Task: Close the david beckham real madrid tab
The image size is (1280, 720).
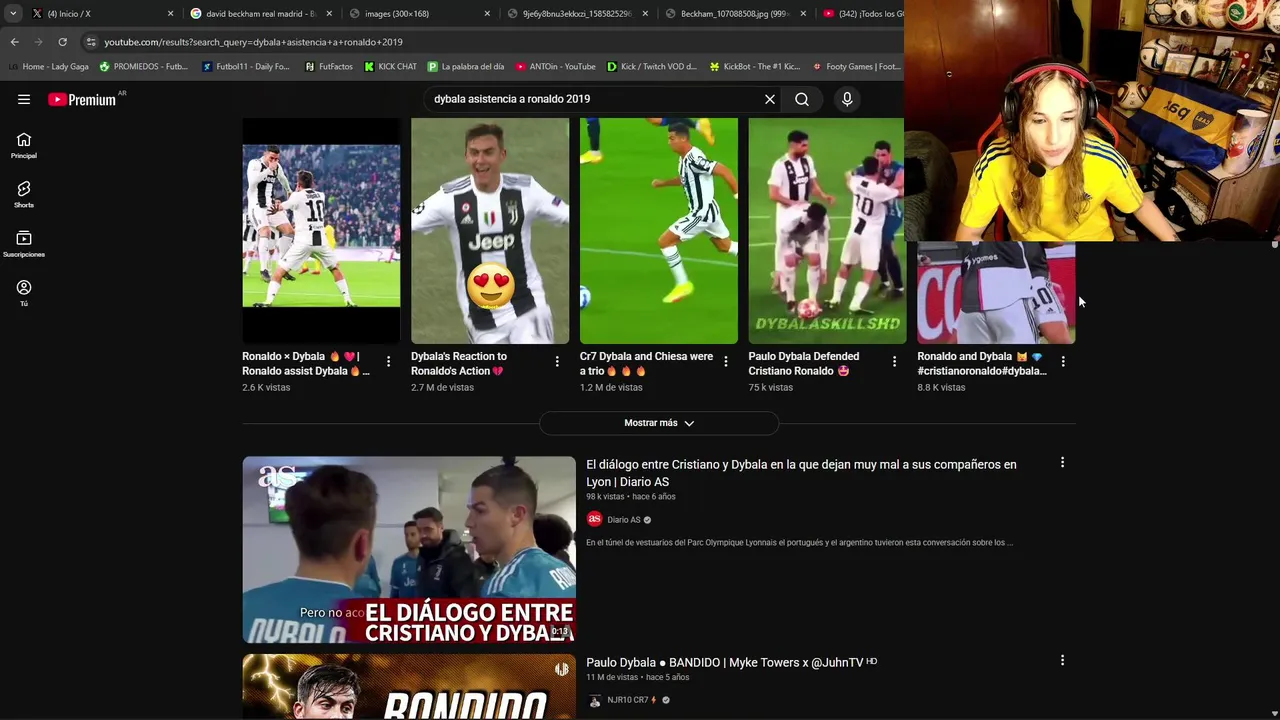Action: [329, 14]
